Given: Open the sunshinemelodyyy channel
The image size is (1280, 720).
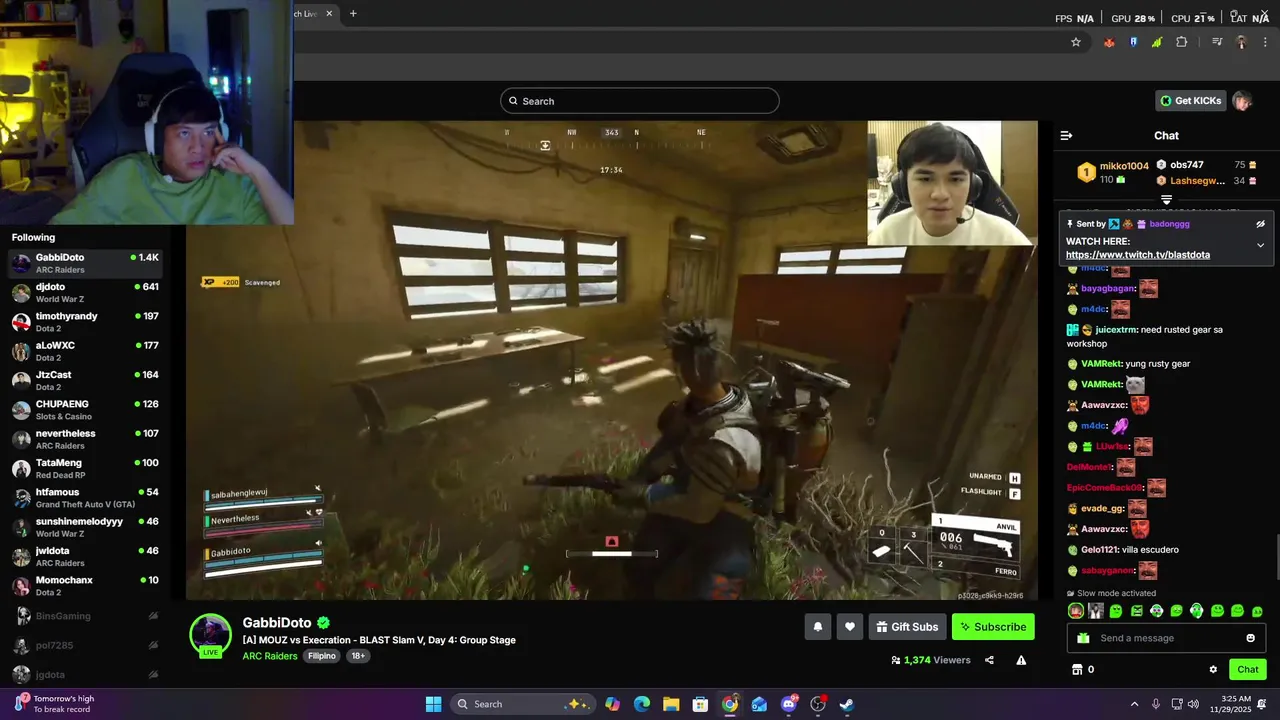Looking at the screenshot, I should (85, 527).
